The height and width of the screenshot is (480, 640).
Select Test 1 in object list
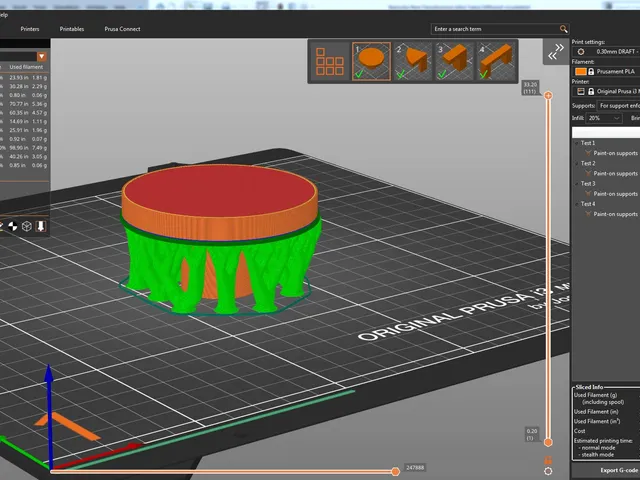(x=588, y=143)
